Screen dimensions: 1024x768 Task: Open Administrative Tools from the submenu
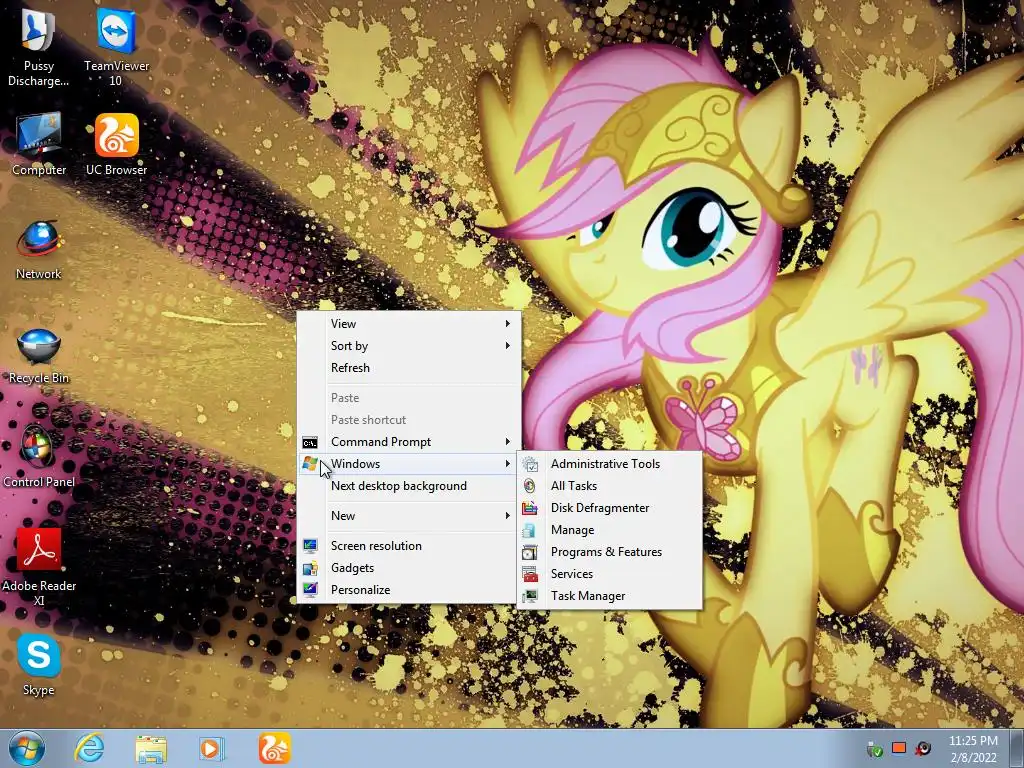609,464
